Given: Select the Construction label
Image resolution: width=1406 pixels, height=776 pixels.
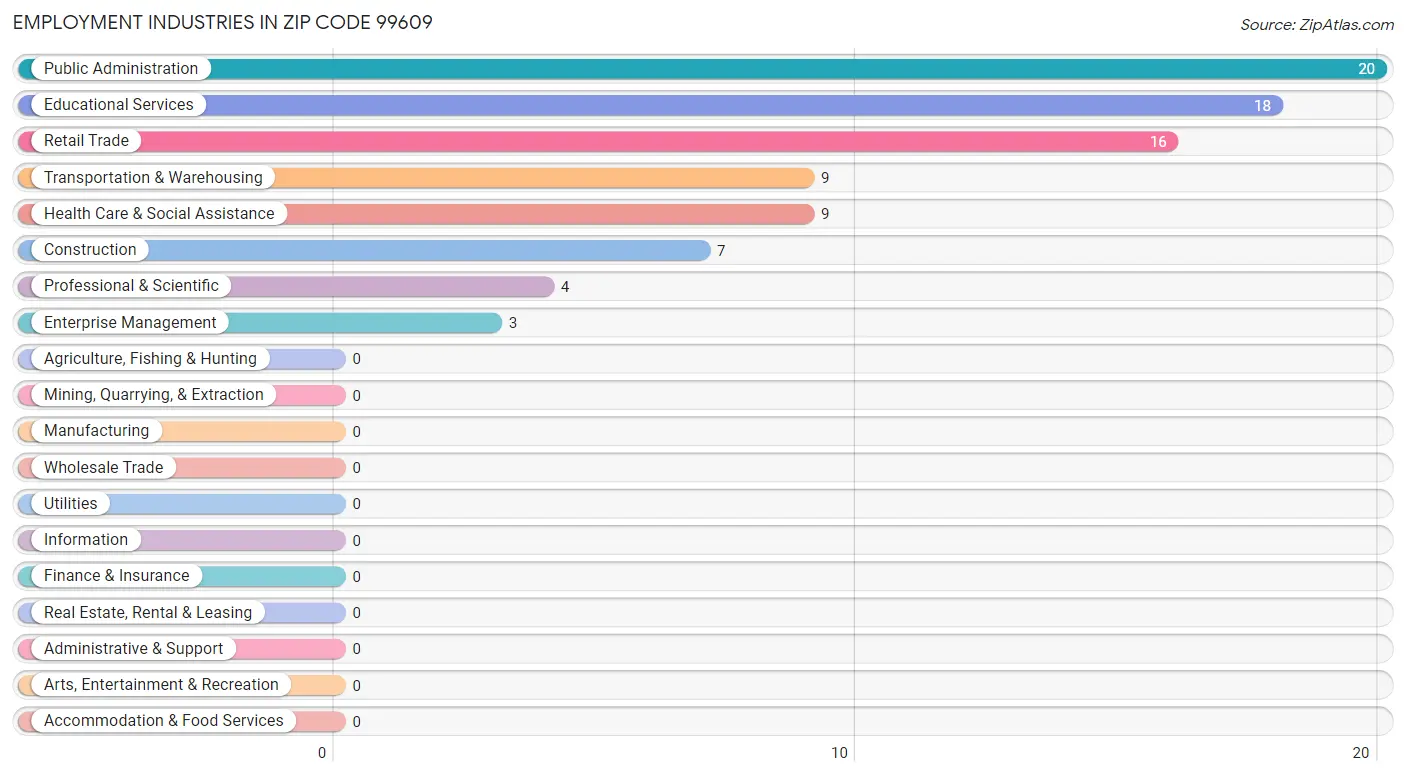Looking at the screenshot, I should pyautogui.click(x=90, y=250).
